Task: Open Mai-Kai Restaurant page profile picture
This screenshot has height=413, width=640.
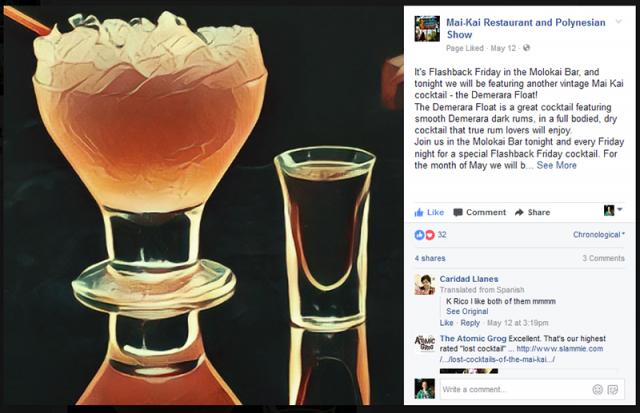Action: coord(427,29)
